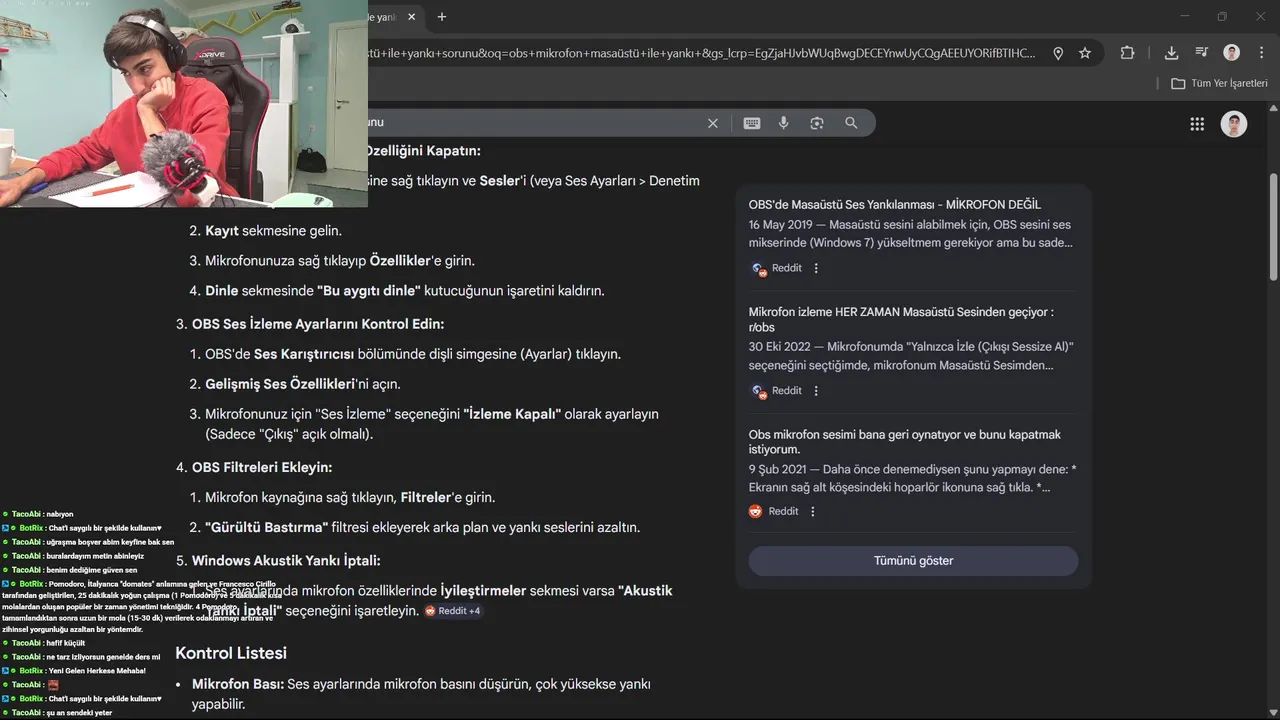Open more options for the 9 Şub 2021 result
This screenshot has width=1280, height=720.
pyautogui.click(x=812, y=511)
